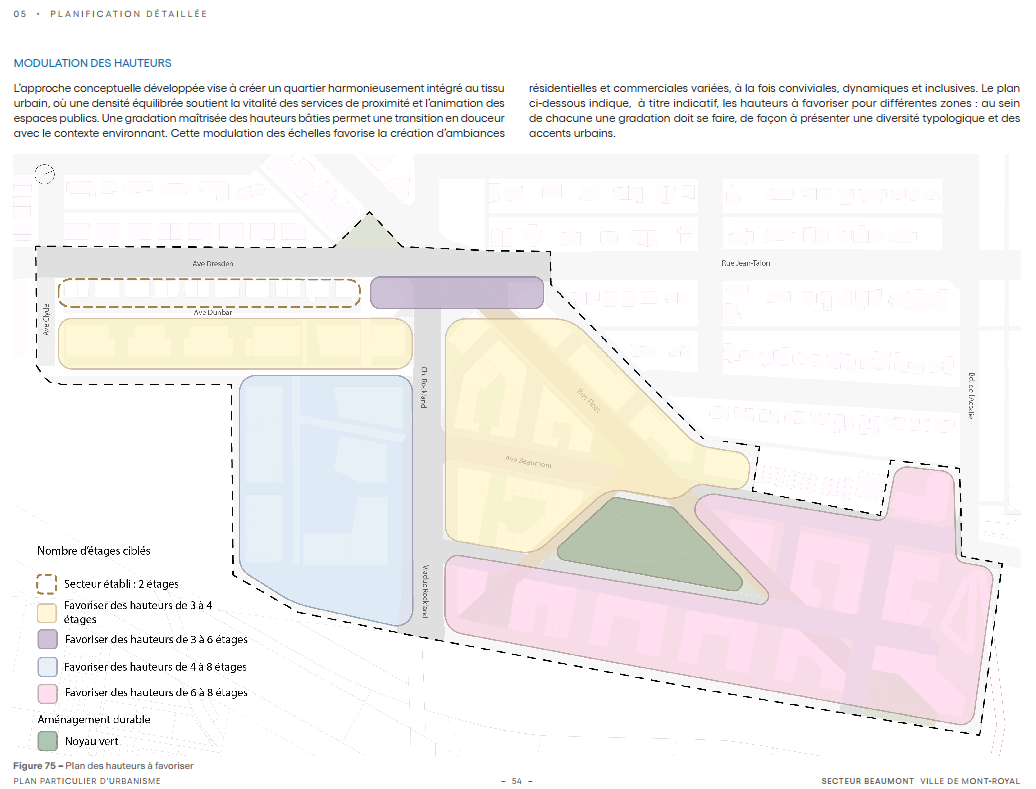
Task: Click the purple '3 à 6 étages' legend swatch
Action: (x=47, y=638)
